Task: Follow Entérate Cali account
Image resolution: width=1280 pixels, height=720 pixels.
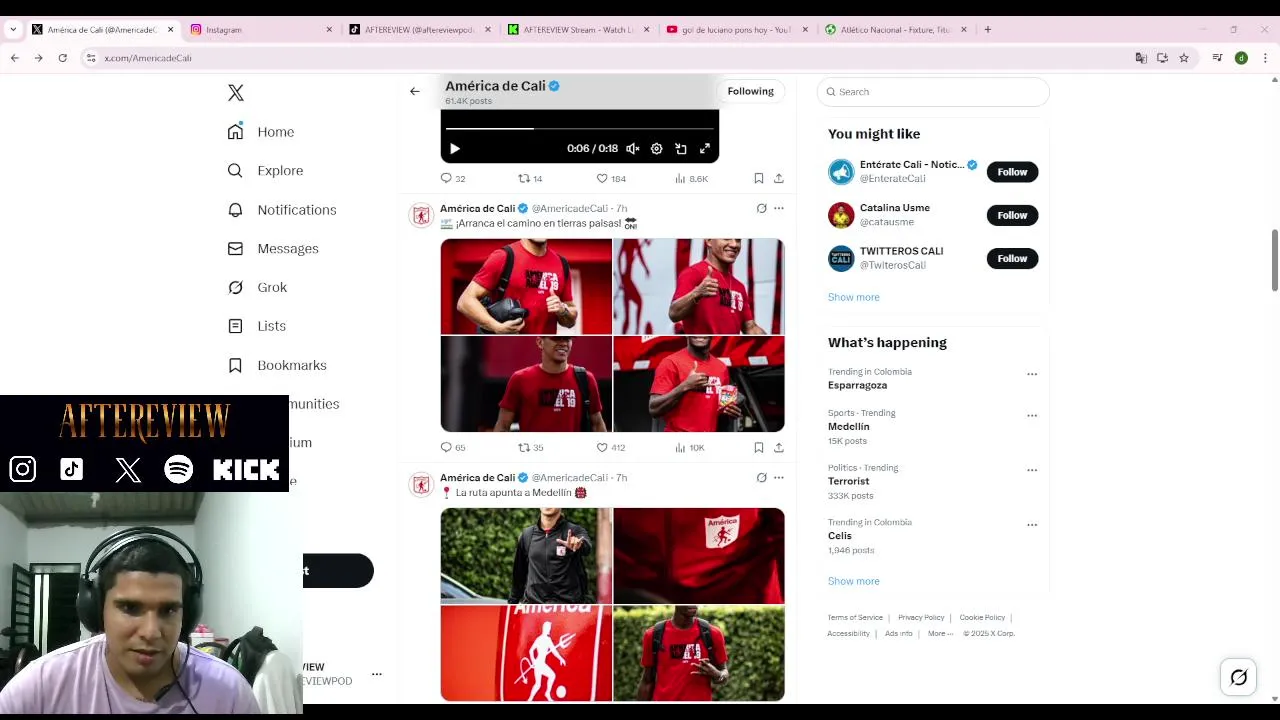Action: tap(1012, 172)
